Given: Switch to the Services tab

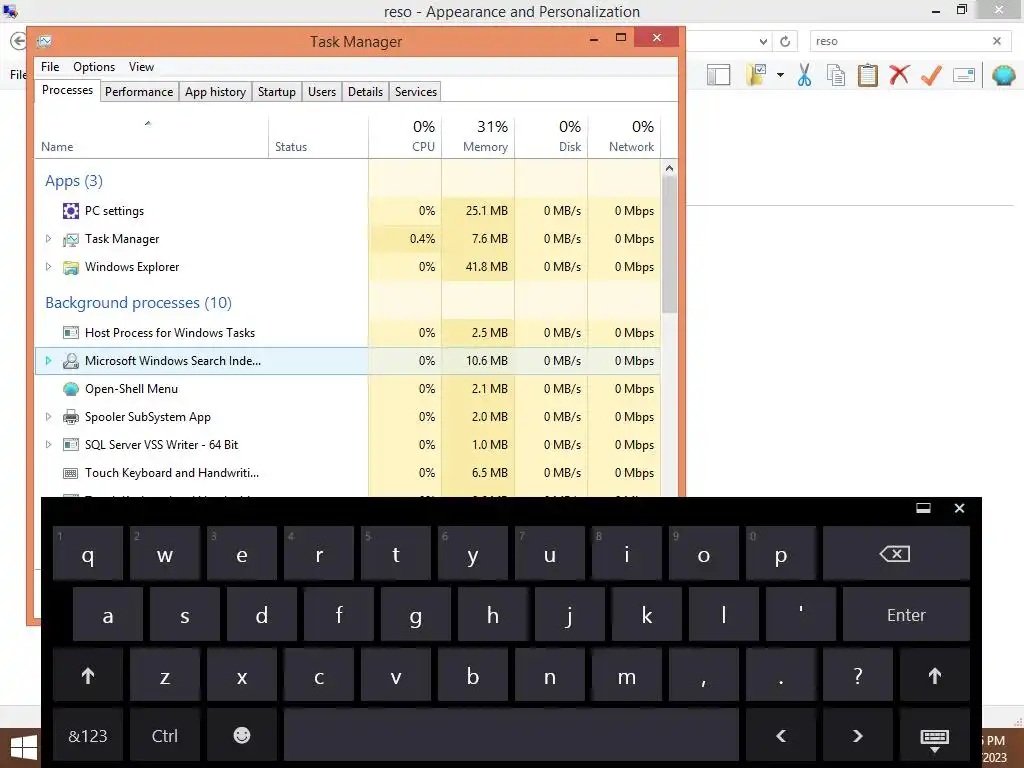Looking at the screenshot, I should click(x=416, y=92).
